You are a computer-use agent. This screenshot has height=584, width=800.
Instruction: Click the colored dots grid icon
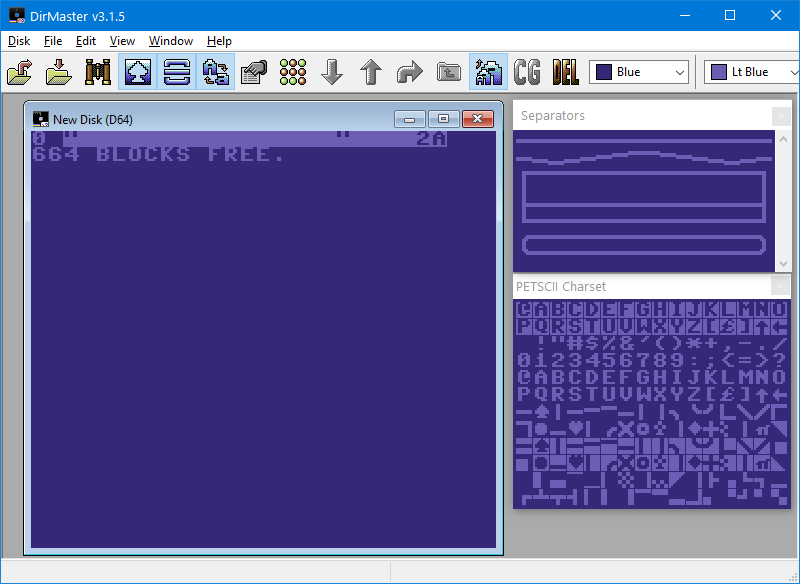click(293, 72)
